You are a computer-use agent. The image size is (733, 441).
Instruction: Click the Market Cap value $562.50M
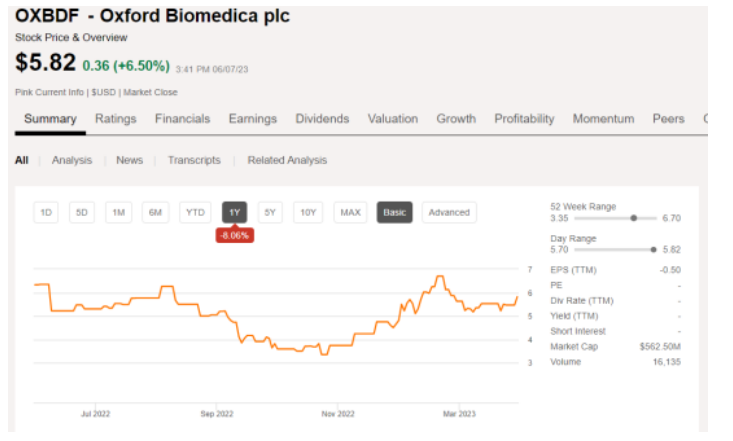point(660,347)
